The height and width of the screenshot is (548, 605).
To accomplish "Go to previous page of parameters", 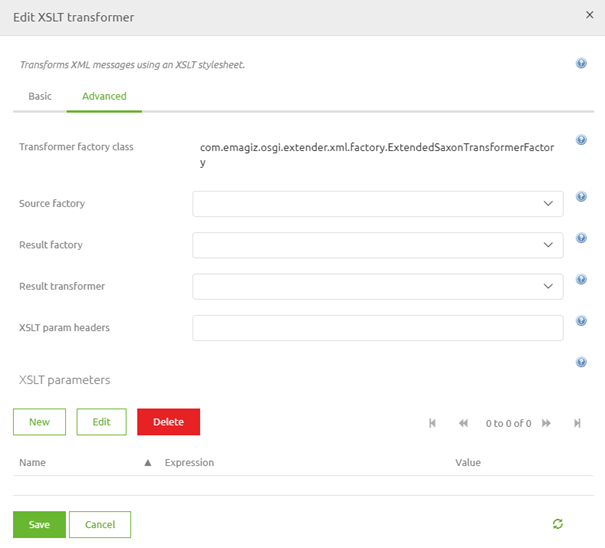I will click(x=463, y=423).
